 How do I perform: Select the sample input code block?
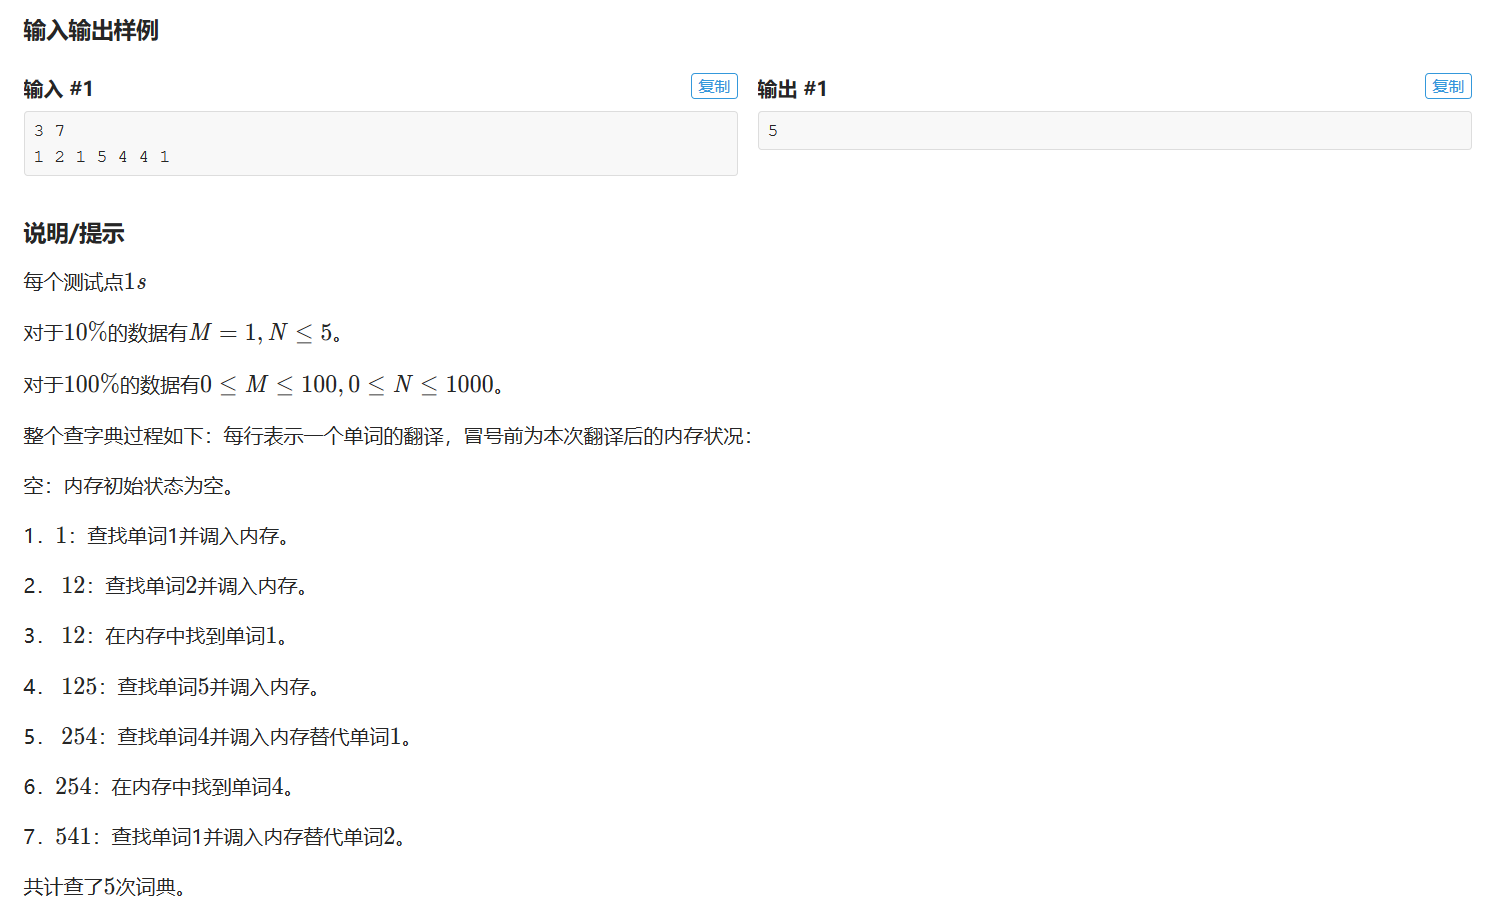380,143
